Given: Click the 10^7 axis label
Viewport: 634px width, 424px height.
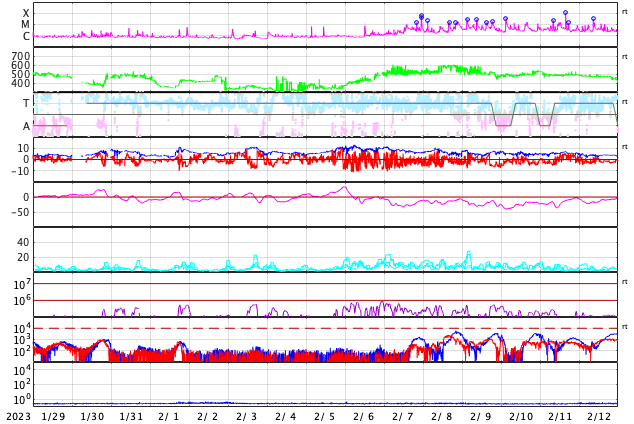Looking at the screenshot, I should pos(22,285).
